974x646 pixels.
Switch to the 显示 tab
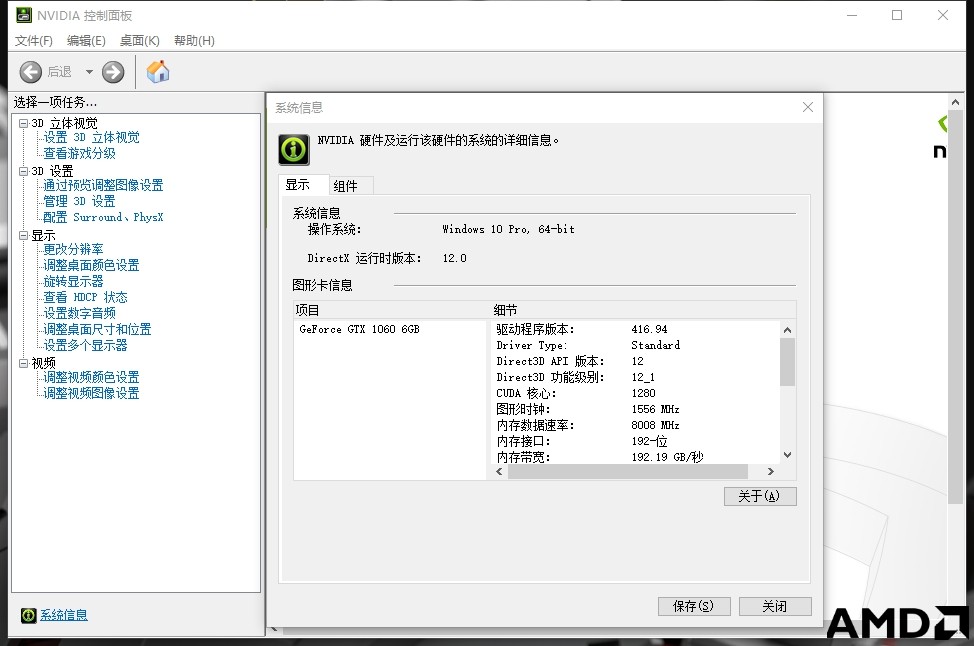304,184
